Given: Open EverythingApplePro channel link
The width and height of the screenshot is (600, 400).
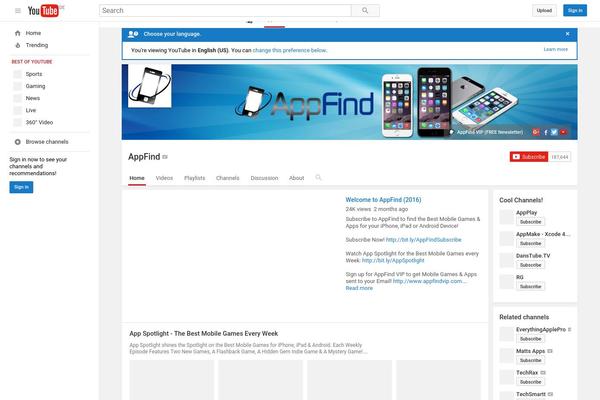Looking at the screenshot, I should [x=541, y=330].
